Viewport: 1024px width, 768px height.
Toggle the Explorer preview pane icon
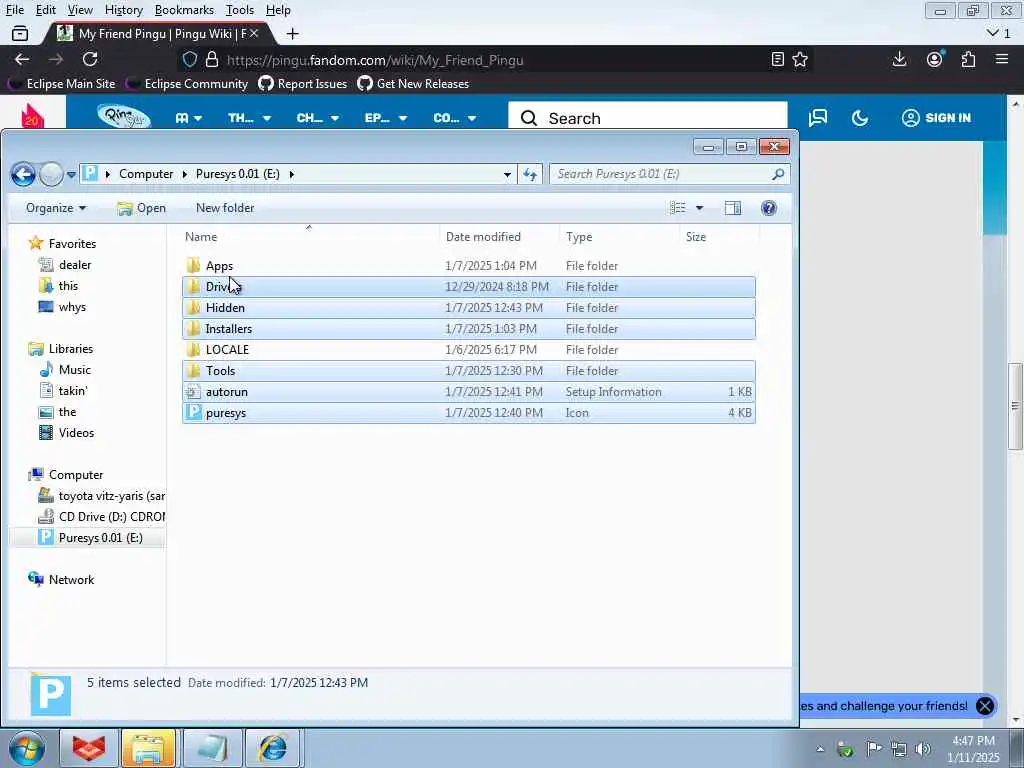pyautogui.click(x=733, y=208)
